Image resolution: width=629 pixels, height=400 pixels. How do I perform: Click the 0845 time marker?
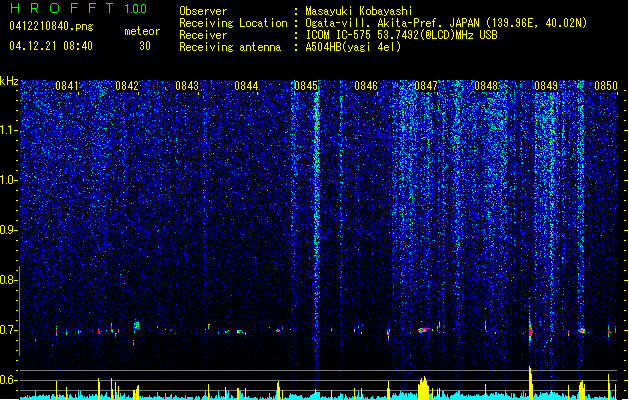coord(306,86)
